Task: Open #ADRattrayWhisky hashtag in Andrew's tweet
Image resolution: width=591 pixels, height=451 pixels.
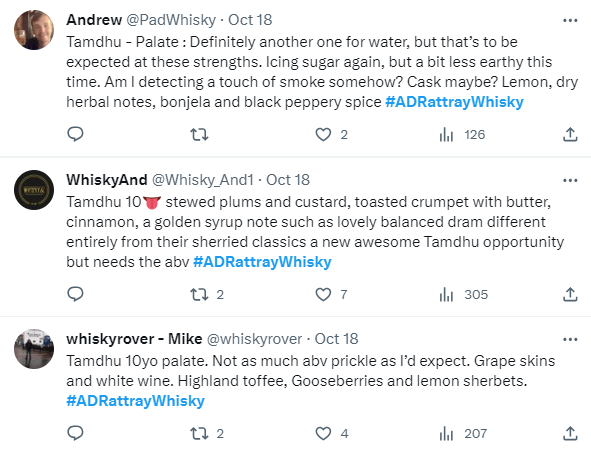Action: coord(454,102)
